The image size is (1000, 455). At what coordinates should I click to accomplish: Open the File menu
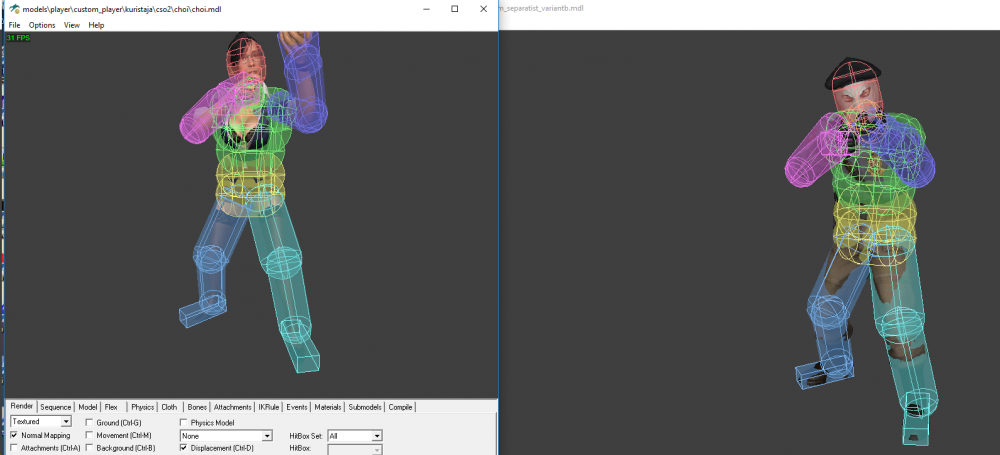(x=14, y=25)
